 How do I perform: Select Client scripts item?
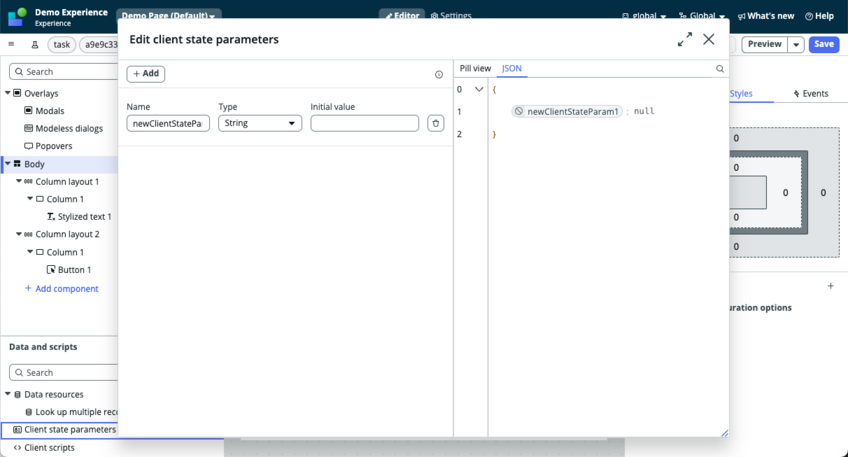[x=49, y=448]
